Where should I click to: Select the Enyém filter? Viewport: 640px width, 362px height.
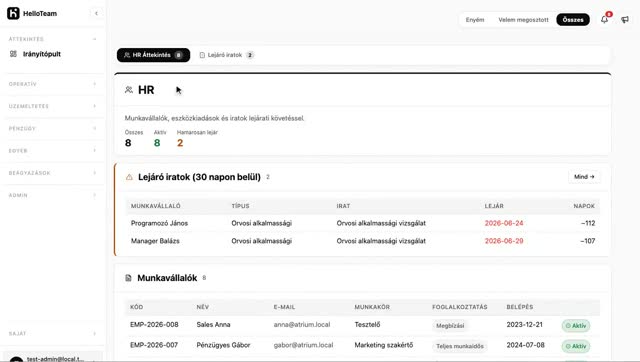click(475, 20)
